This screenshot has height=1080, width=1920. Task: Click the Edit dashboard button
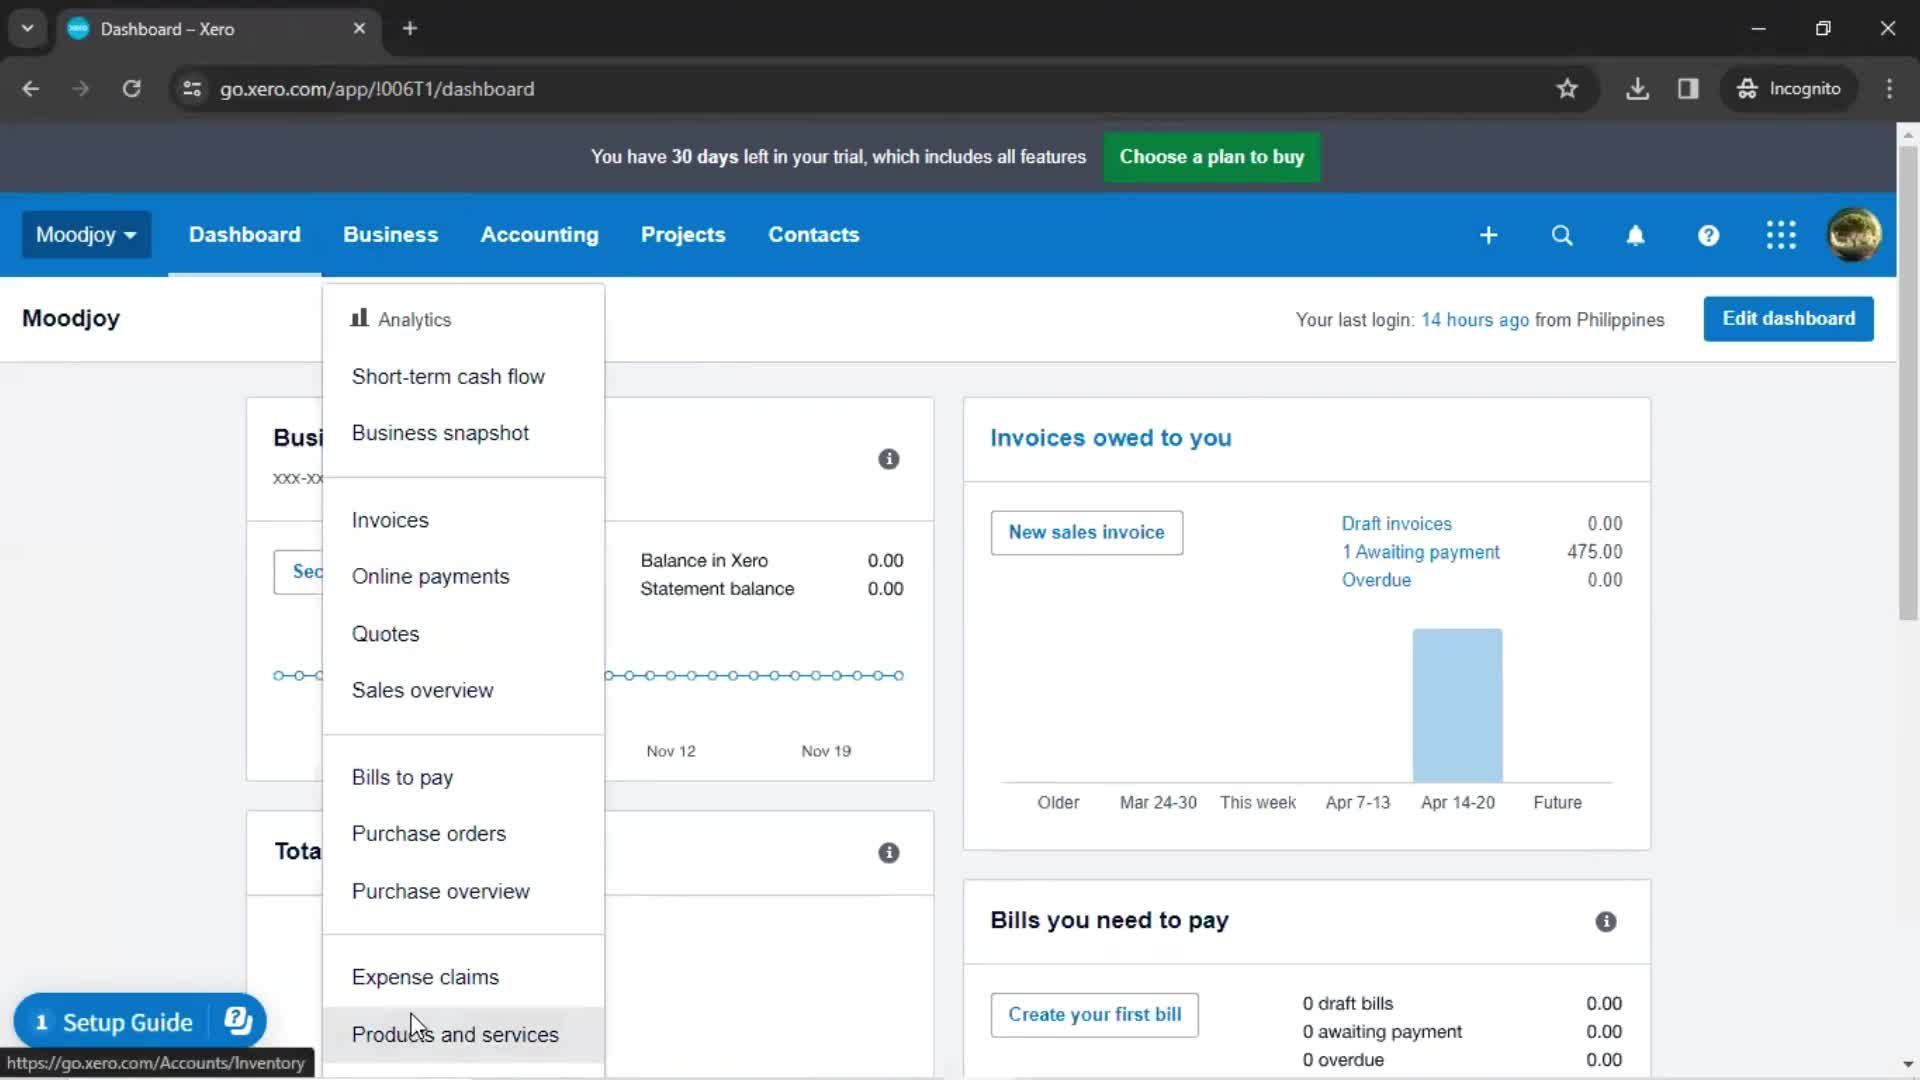[1788, 319]
